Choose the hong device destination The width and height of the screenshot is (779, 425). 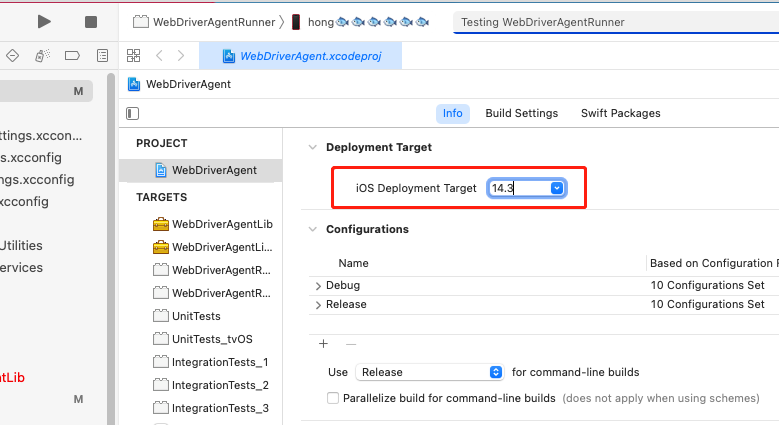[360, 22]
